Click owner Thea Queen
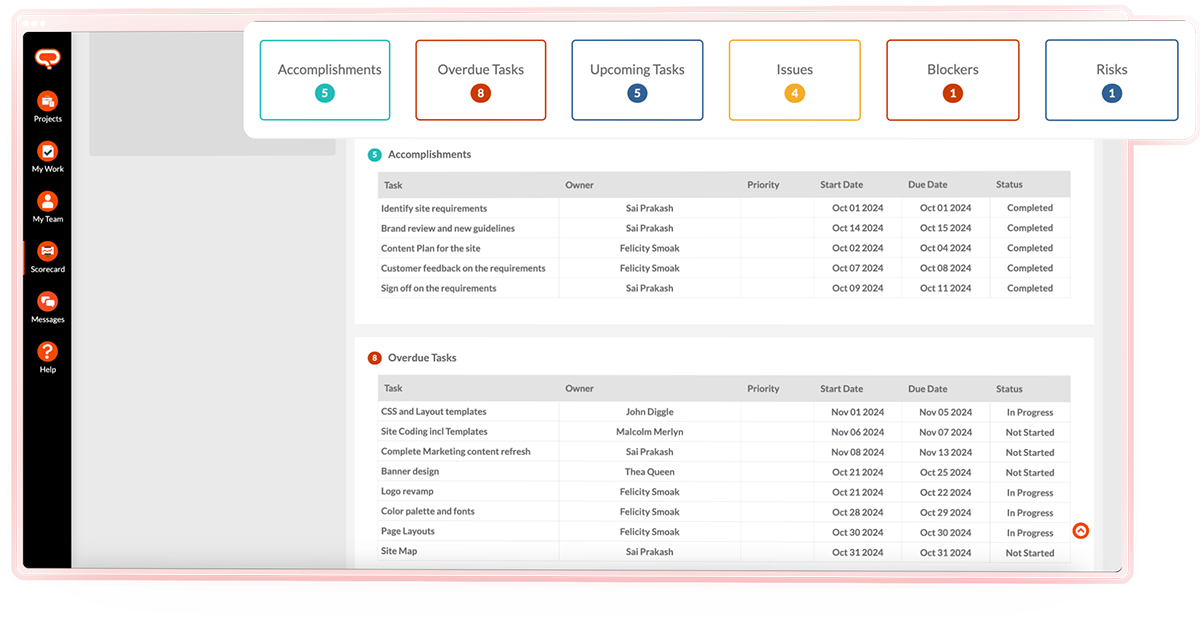This screenshot has width=1200, height=617. [650, 472]
